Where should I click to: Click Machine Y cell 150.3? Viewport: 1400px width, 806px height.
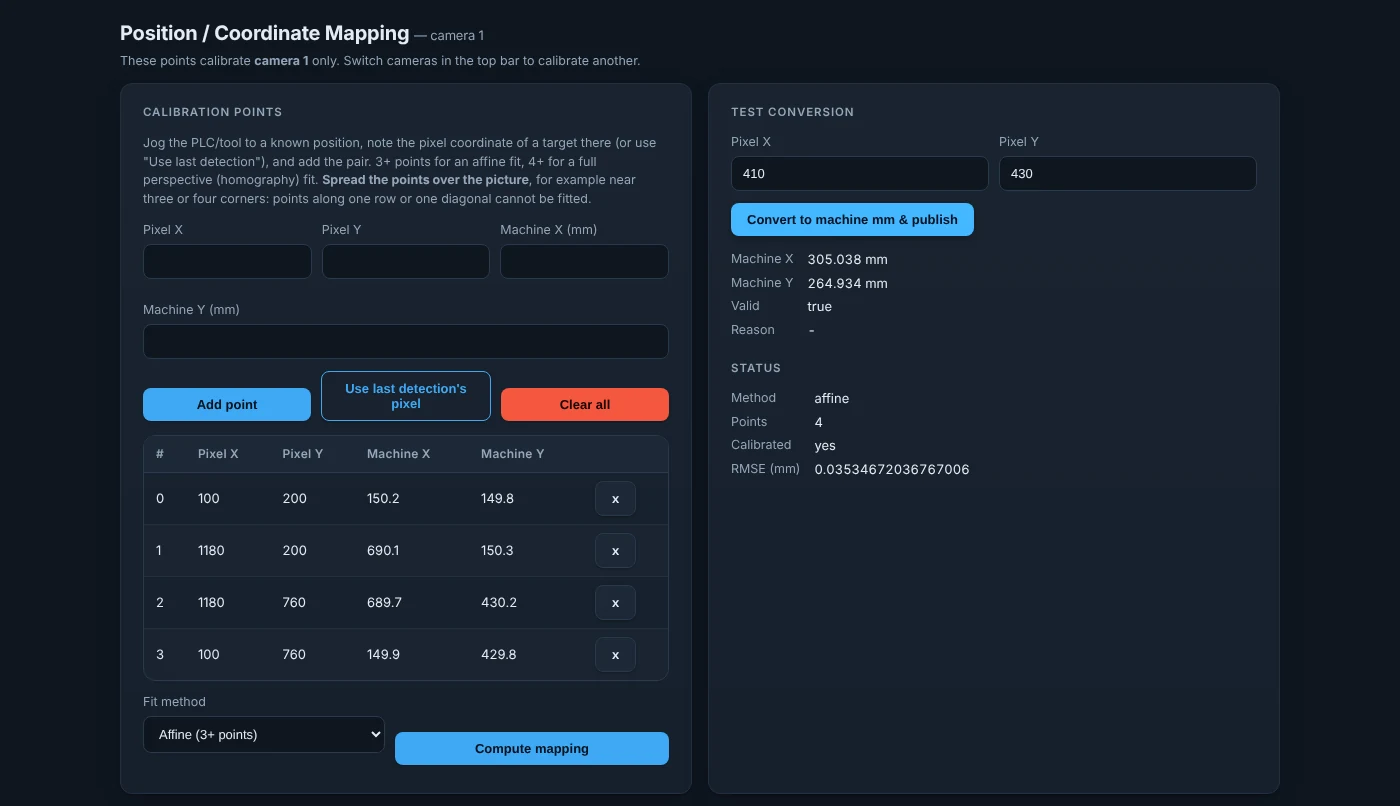(498, 550)
